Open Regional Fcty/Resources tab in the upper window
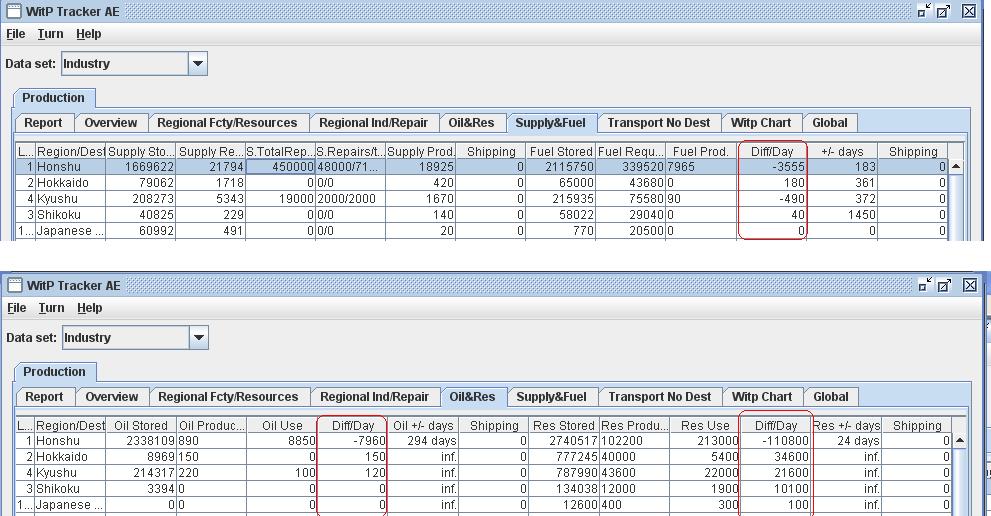 tap(228, 123)
